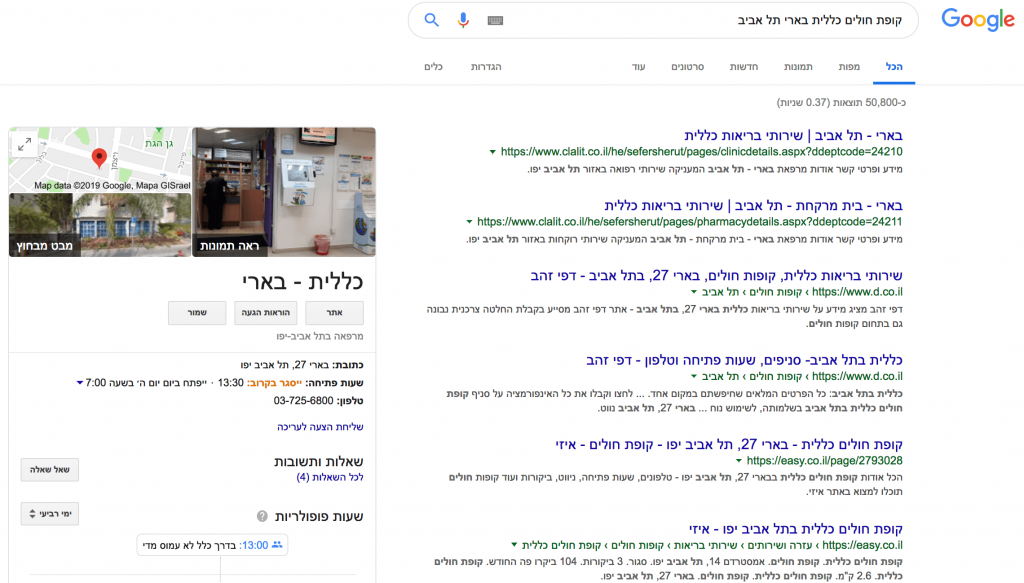Viewport: 1024px width, 583px height.
Task: Open the מבט מבחוץ street view thumbnail
Action: click(x=100, y=225)
